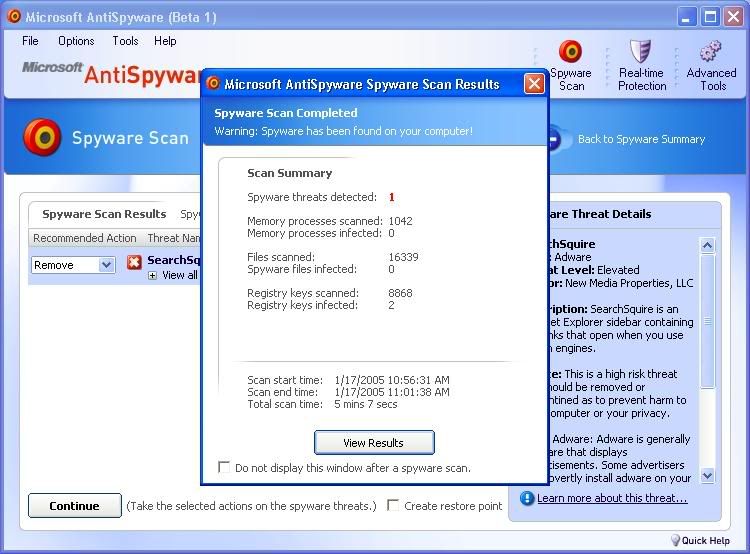Click threat details scrollbar down arrow
This screenshot has height=554, width=750.
click(x=707, y=476)
